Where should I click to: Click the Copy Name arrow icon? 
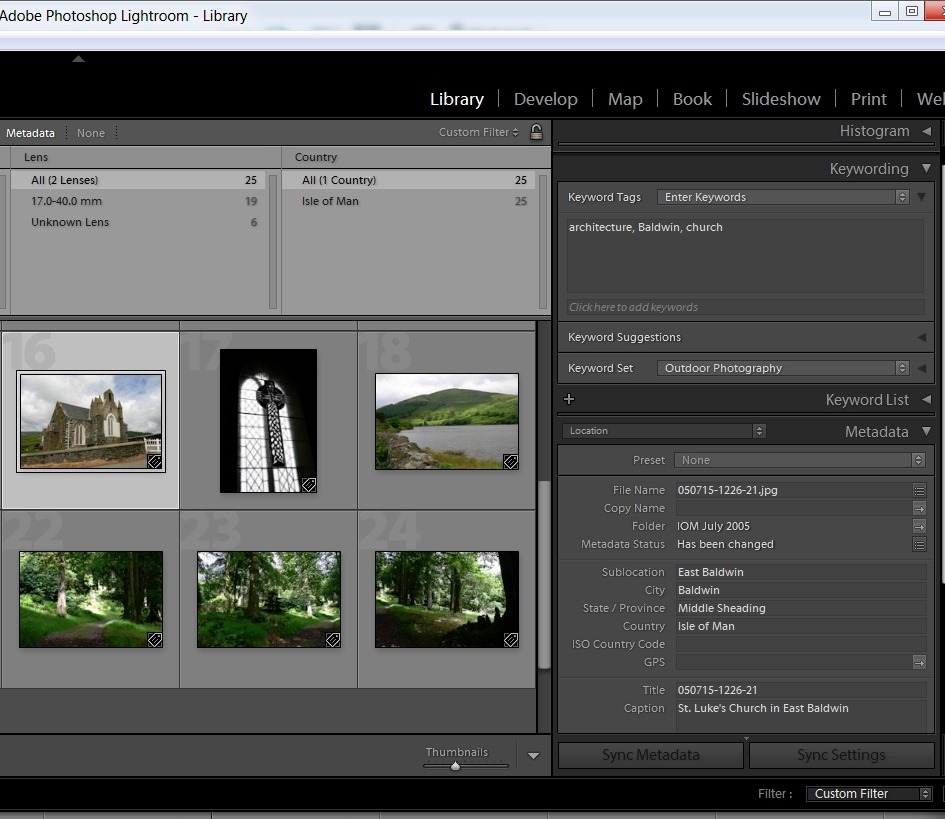pyautogui.click(x=919, y=508)
